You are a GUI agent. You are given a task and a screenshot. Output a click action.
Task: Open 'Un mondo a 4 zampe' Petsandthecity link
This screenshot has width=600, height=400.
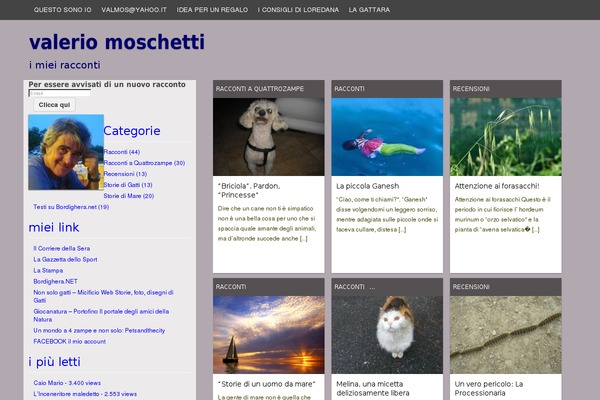click(99, 330)
